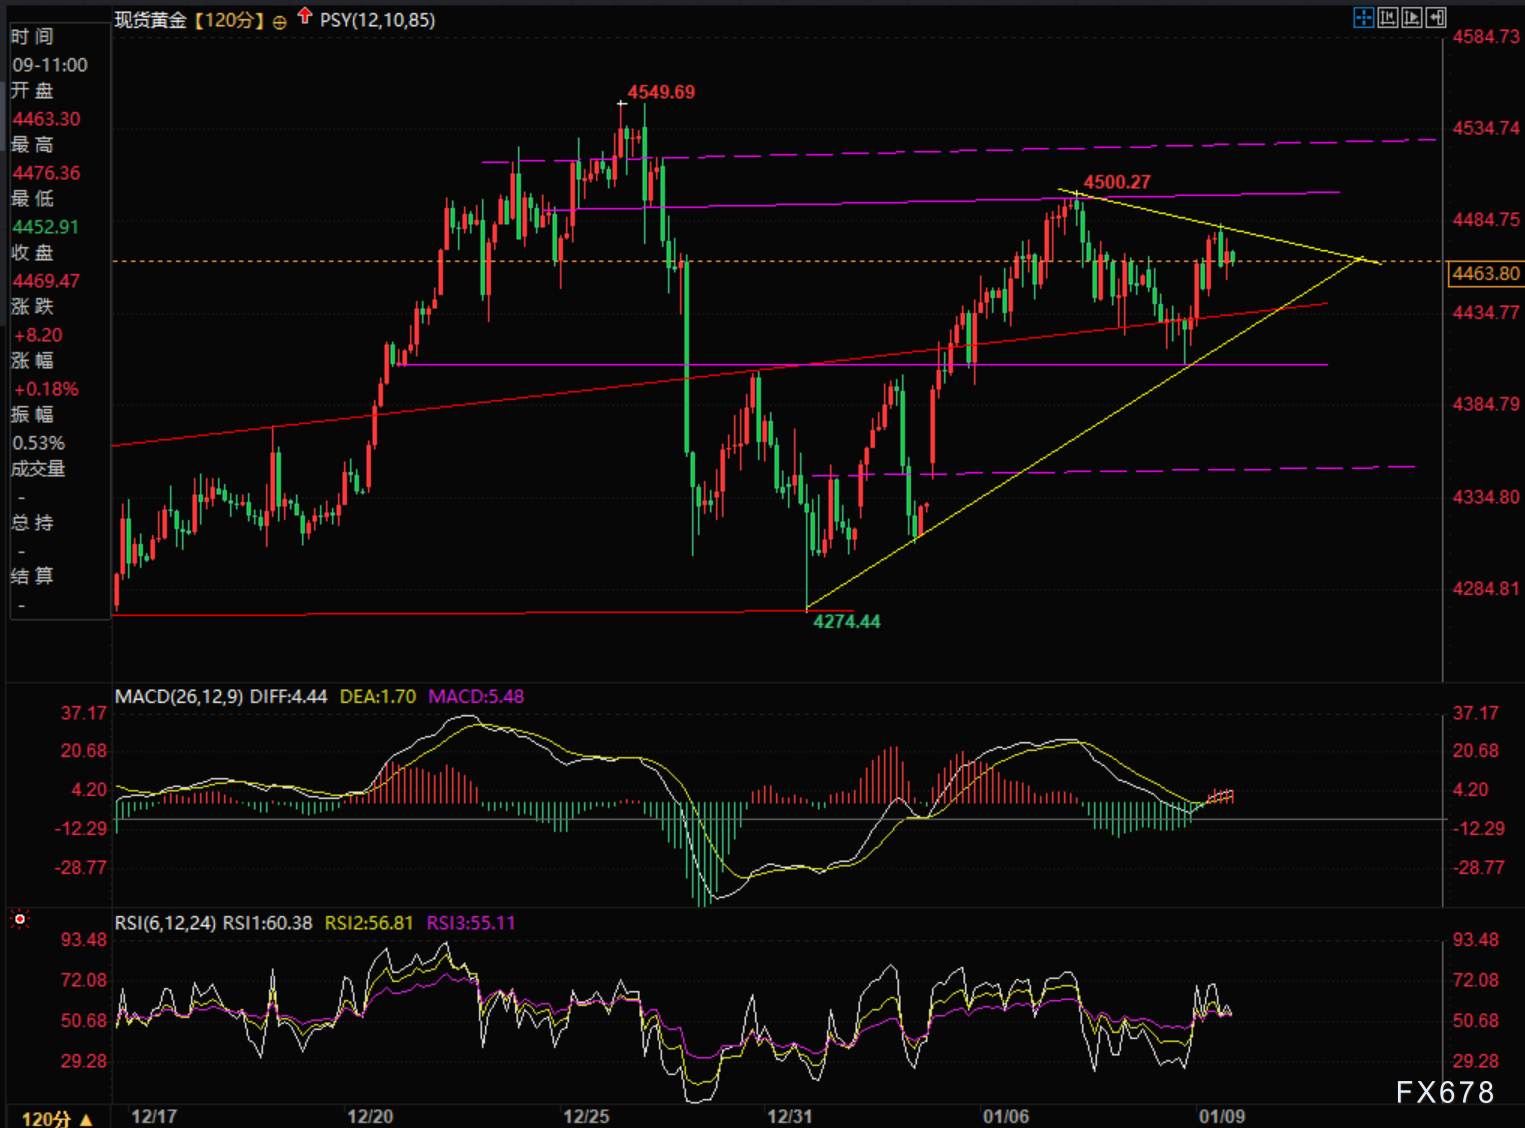Click the red sun alert icon

(x=19, y=918)
